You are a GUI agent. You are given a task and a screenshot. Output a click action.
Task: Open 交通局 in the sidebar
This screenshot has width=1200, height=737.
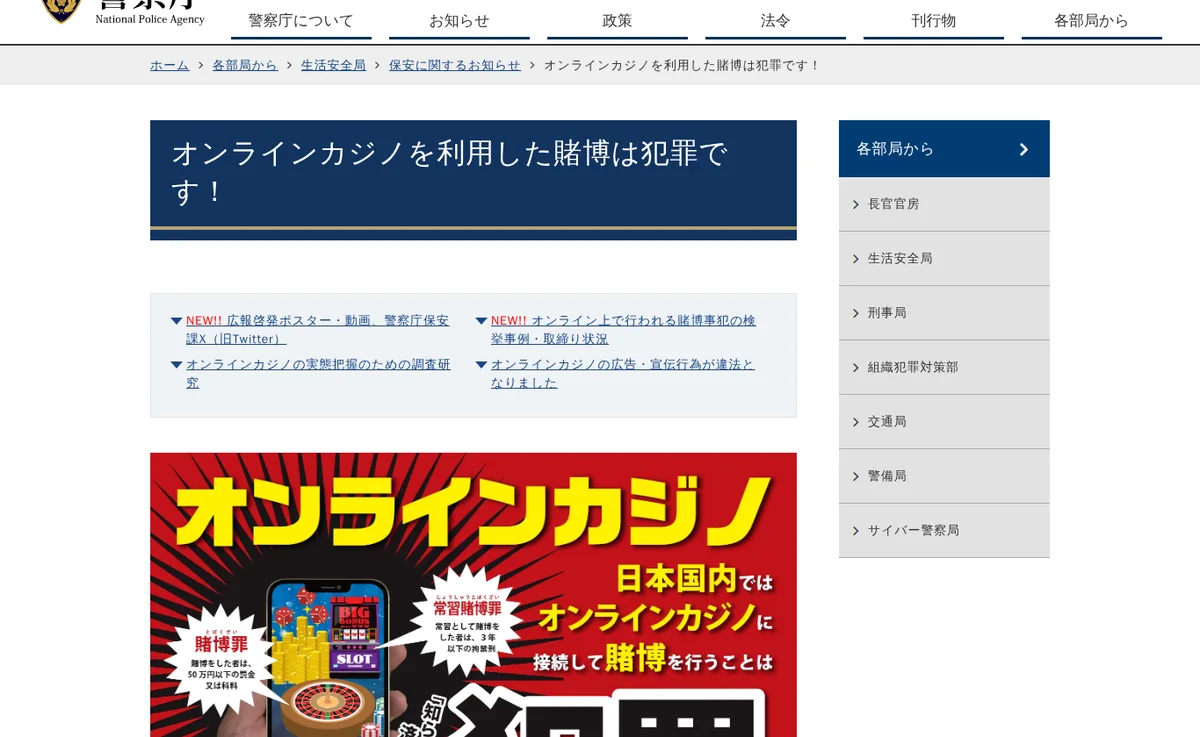pyautogui.click(x=944, y=422)
